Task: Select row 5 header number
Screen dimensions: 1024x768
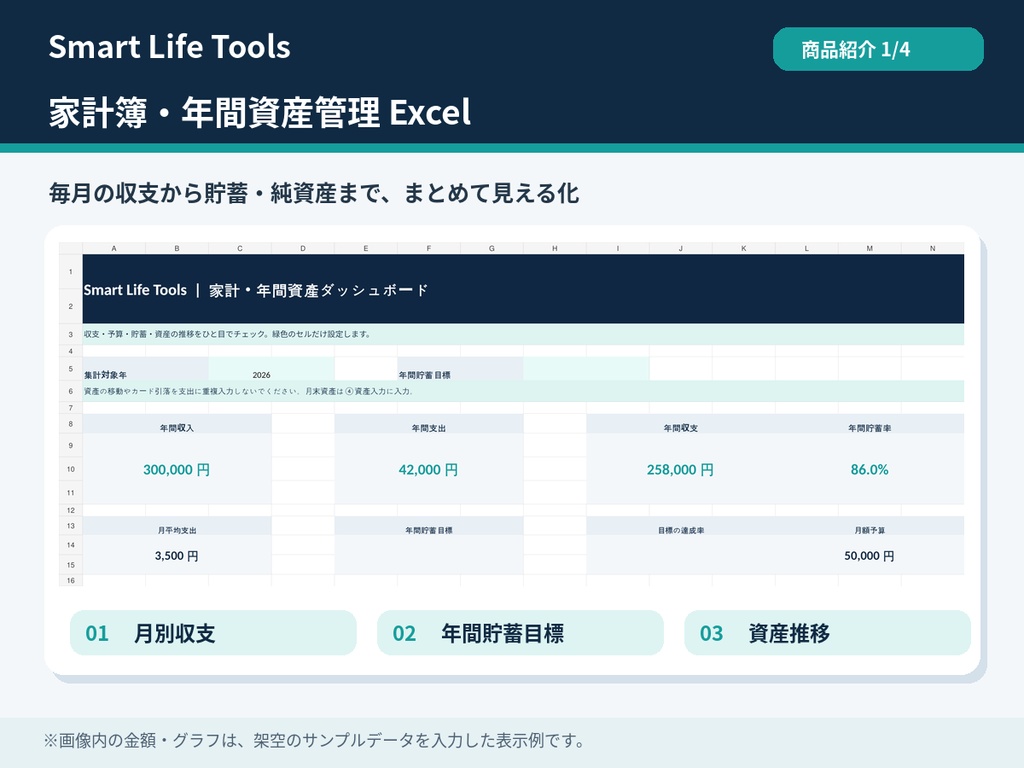Action: click(71, 368)
